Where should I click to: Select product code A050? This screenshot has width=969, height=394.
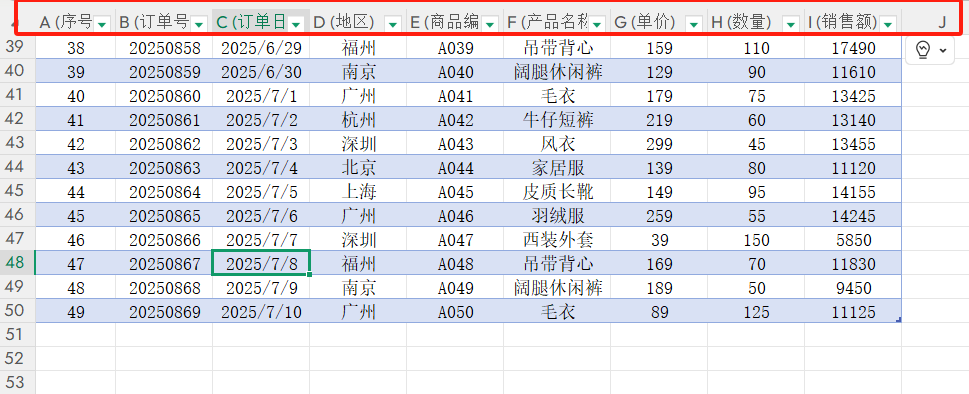click(455, 312)
